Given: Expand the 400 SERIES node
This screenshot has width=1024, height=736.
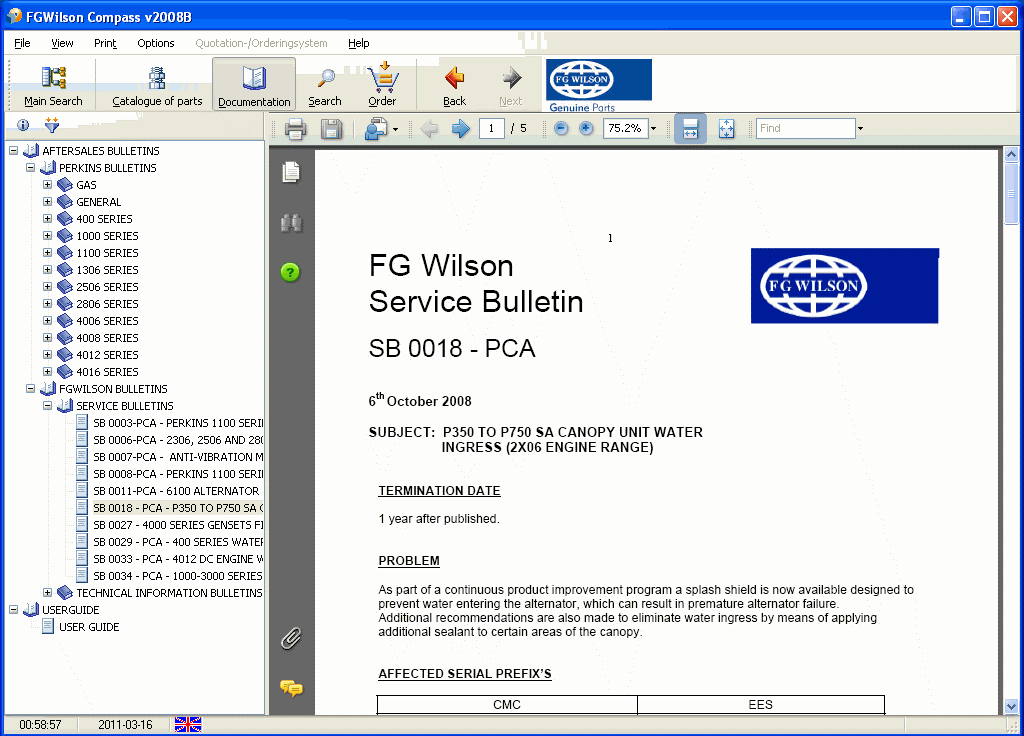Looking at the screenshot, I should click(x=47, y=219).
